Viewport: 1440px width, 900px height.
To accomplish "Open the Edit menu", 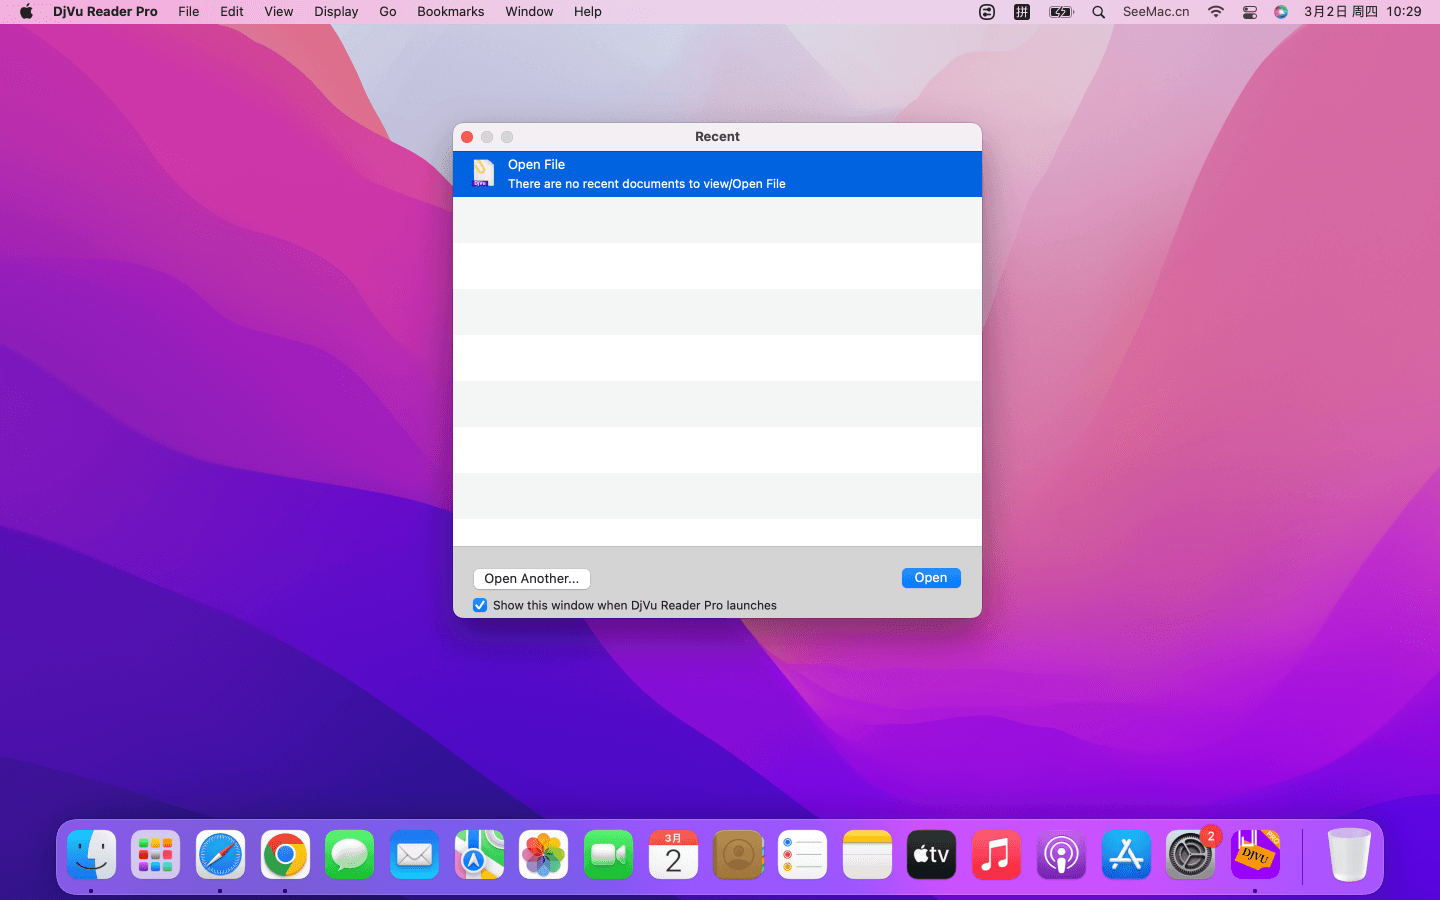I will (x=232, y=12).
